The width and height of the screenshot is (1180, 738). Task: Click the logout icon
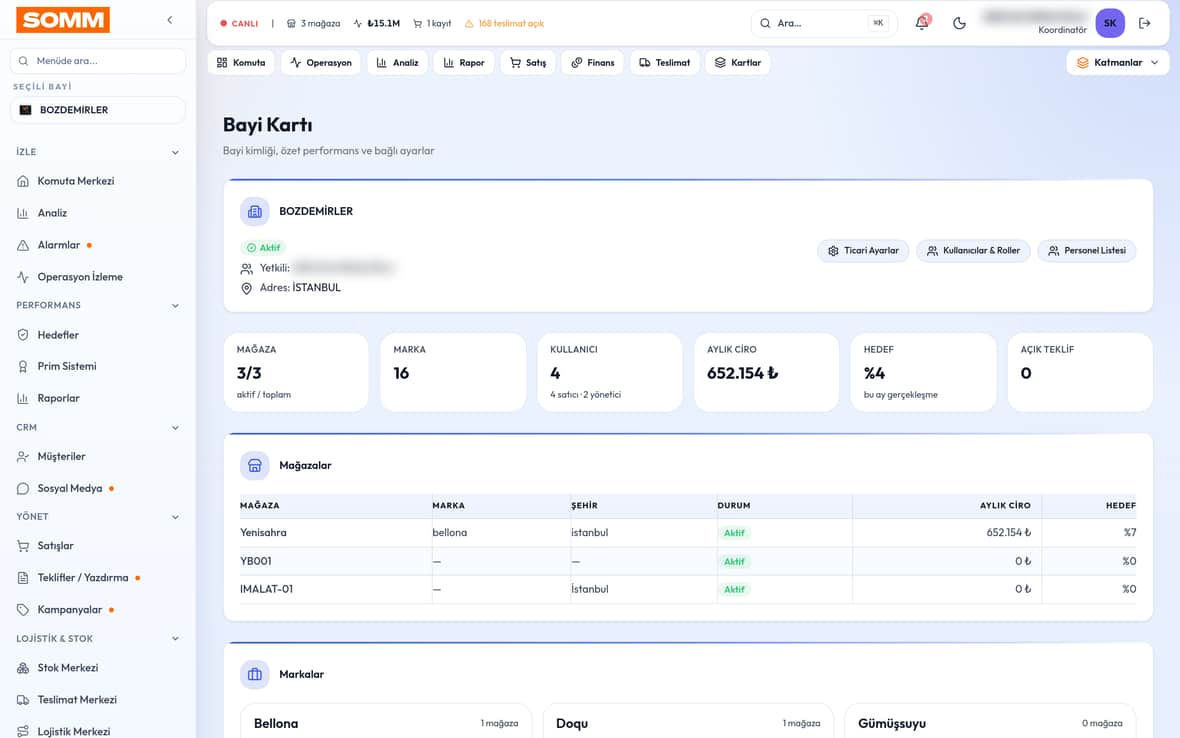(1145, 23)
